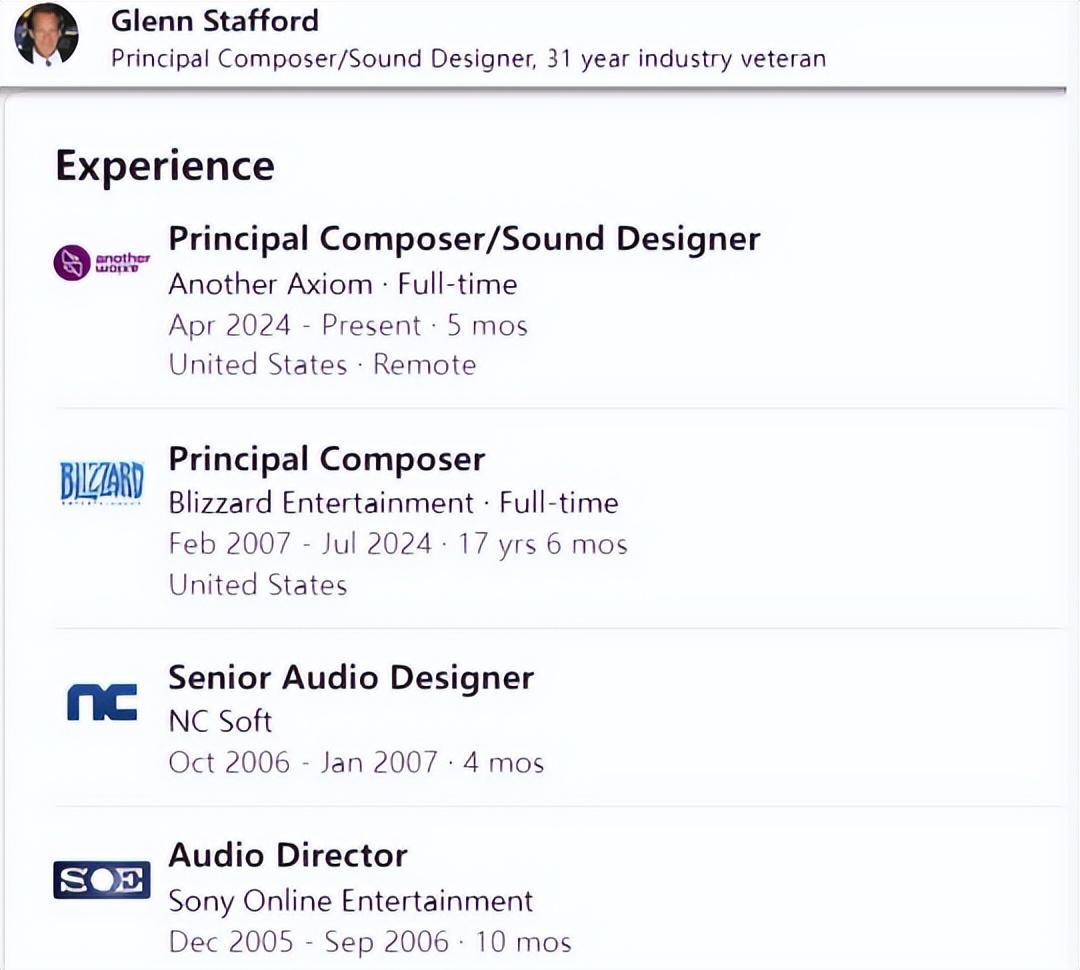This screenshot has height=970, width=1080.
Task: Select the Principal Composer/Sound Designer job title
Action: pos(464,239)
